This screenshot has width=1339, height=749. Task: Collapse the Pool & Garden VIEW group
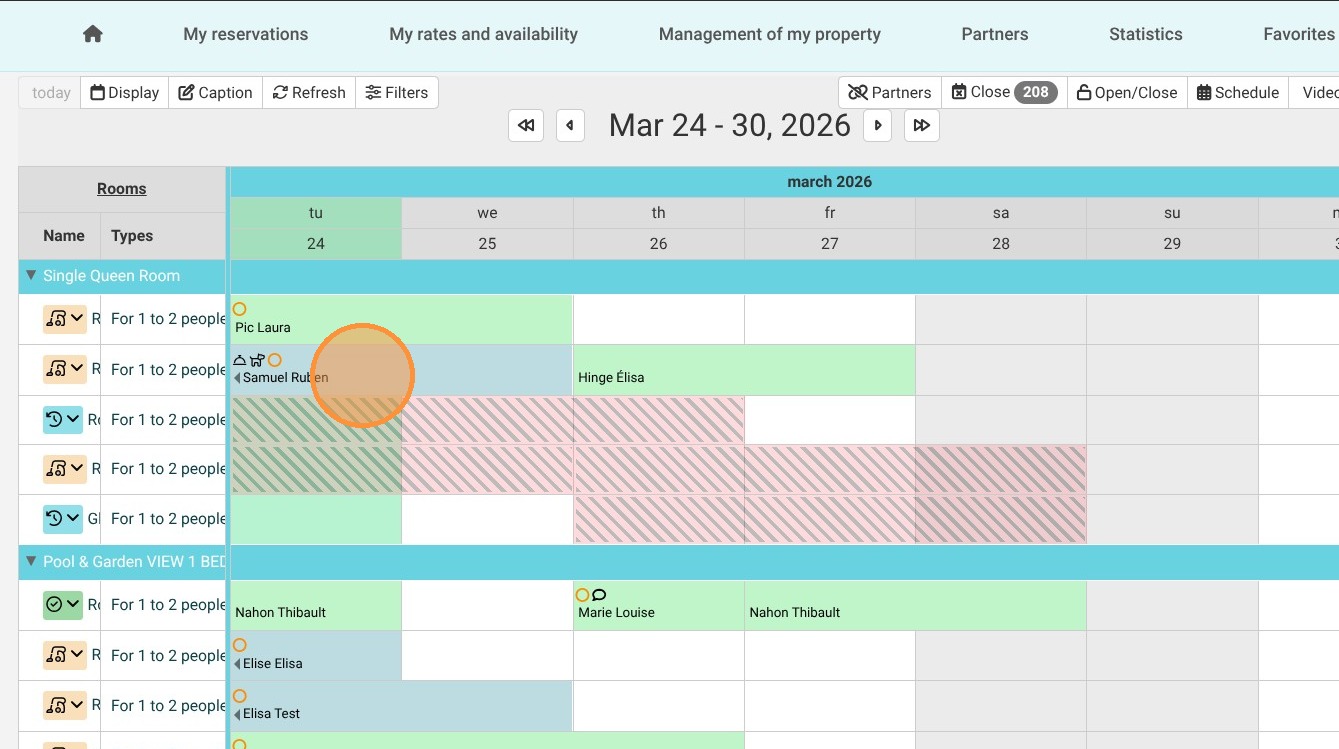pyautogui.click(x=31, y=562)
